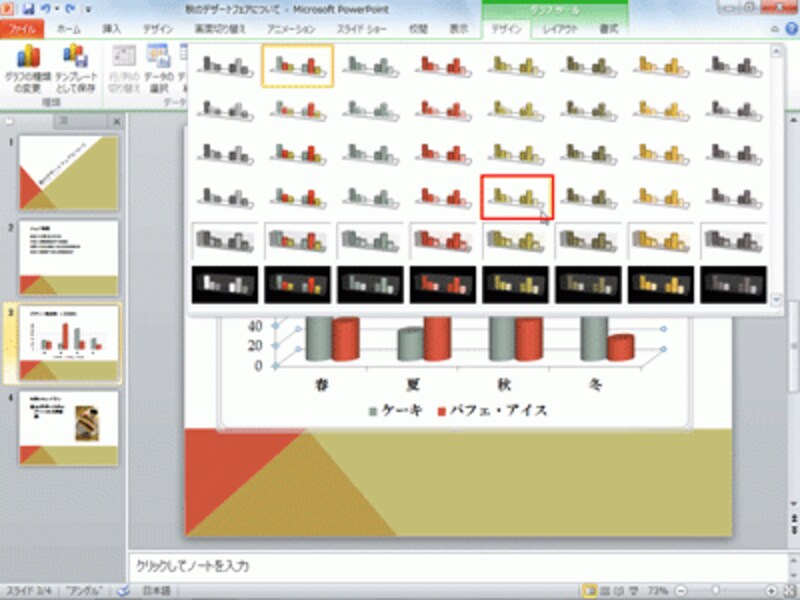Click the 春 axis label

(x=321, y=384)
